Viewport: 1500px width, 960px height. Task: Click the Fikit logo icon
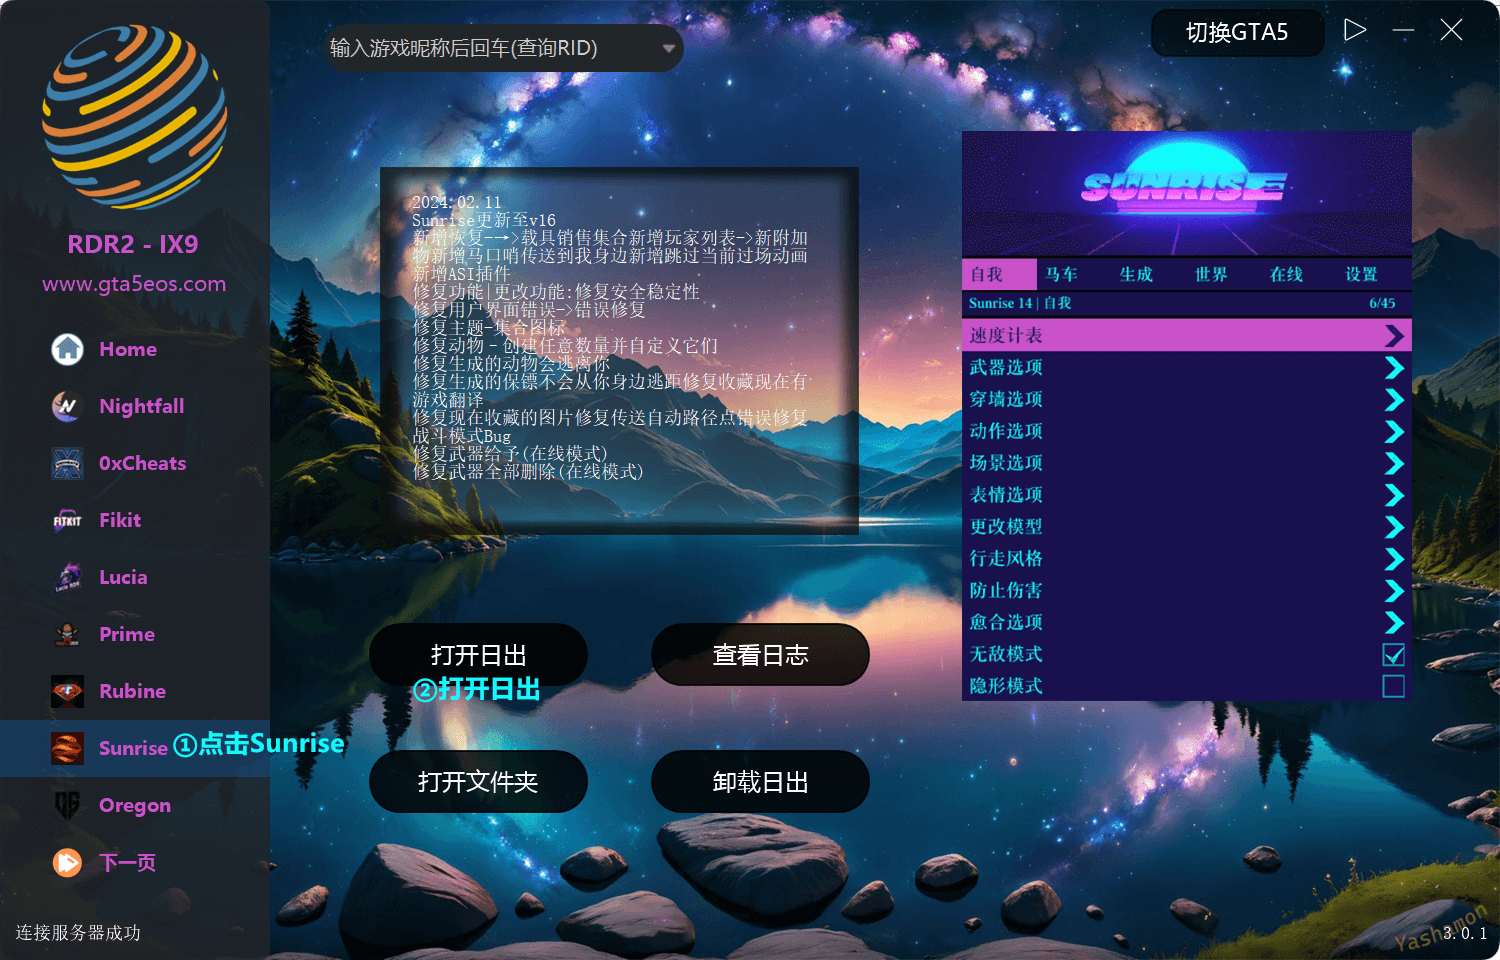pos(67,520)
